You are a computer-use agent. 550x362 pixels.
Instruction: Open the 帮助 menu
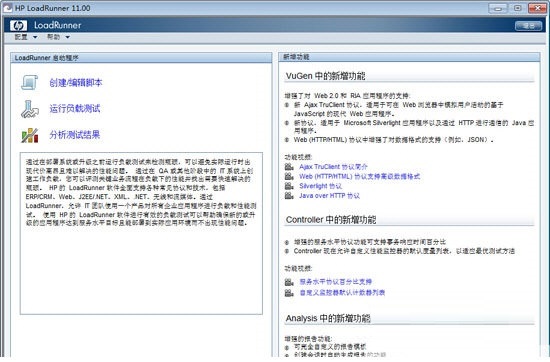[x=53, y=37]
